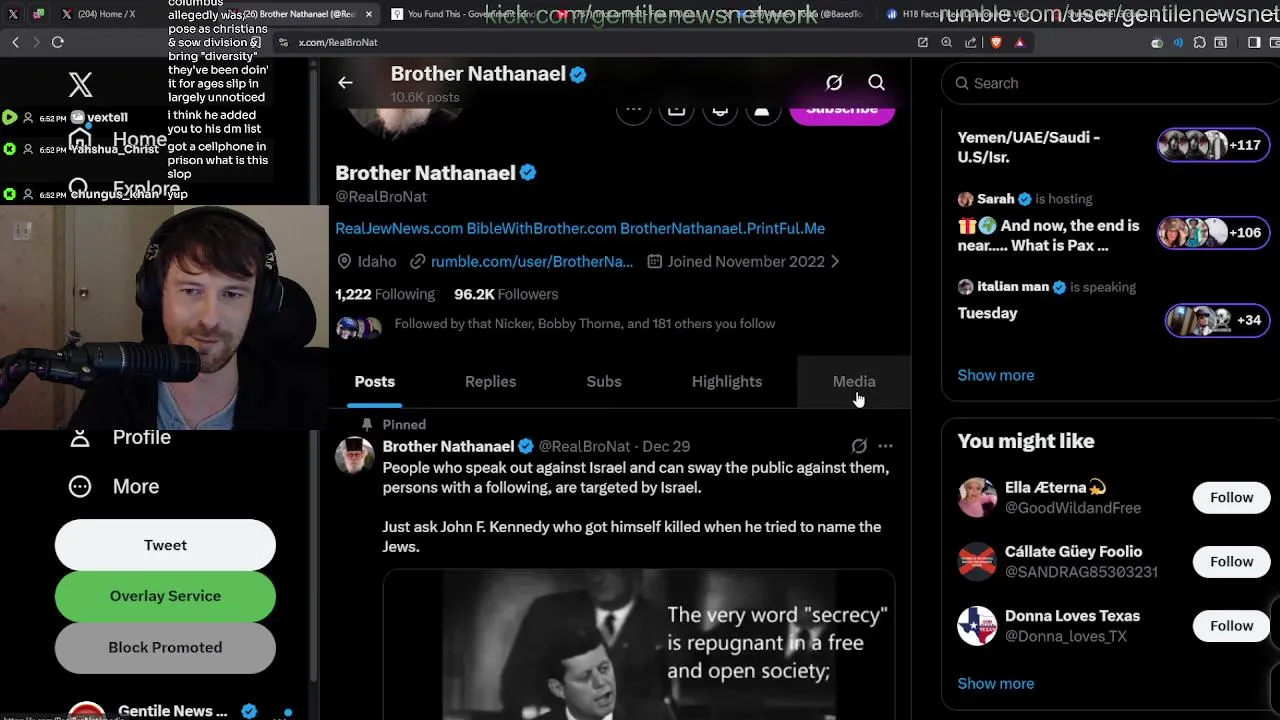Open the RealJewNews.com link
The image size is (1280, 720).
(x=399, y=228)
